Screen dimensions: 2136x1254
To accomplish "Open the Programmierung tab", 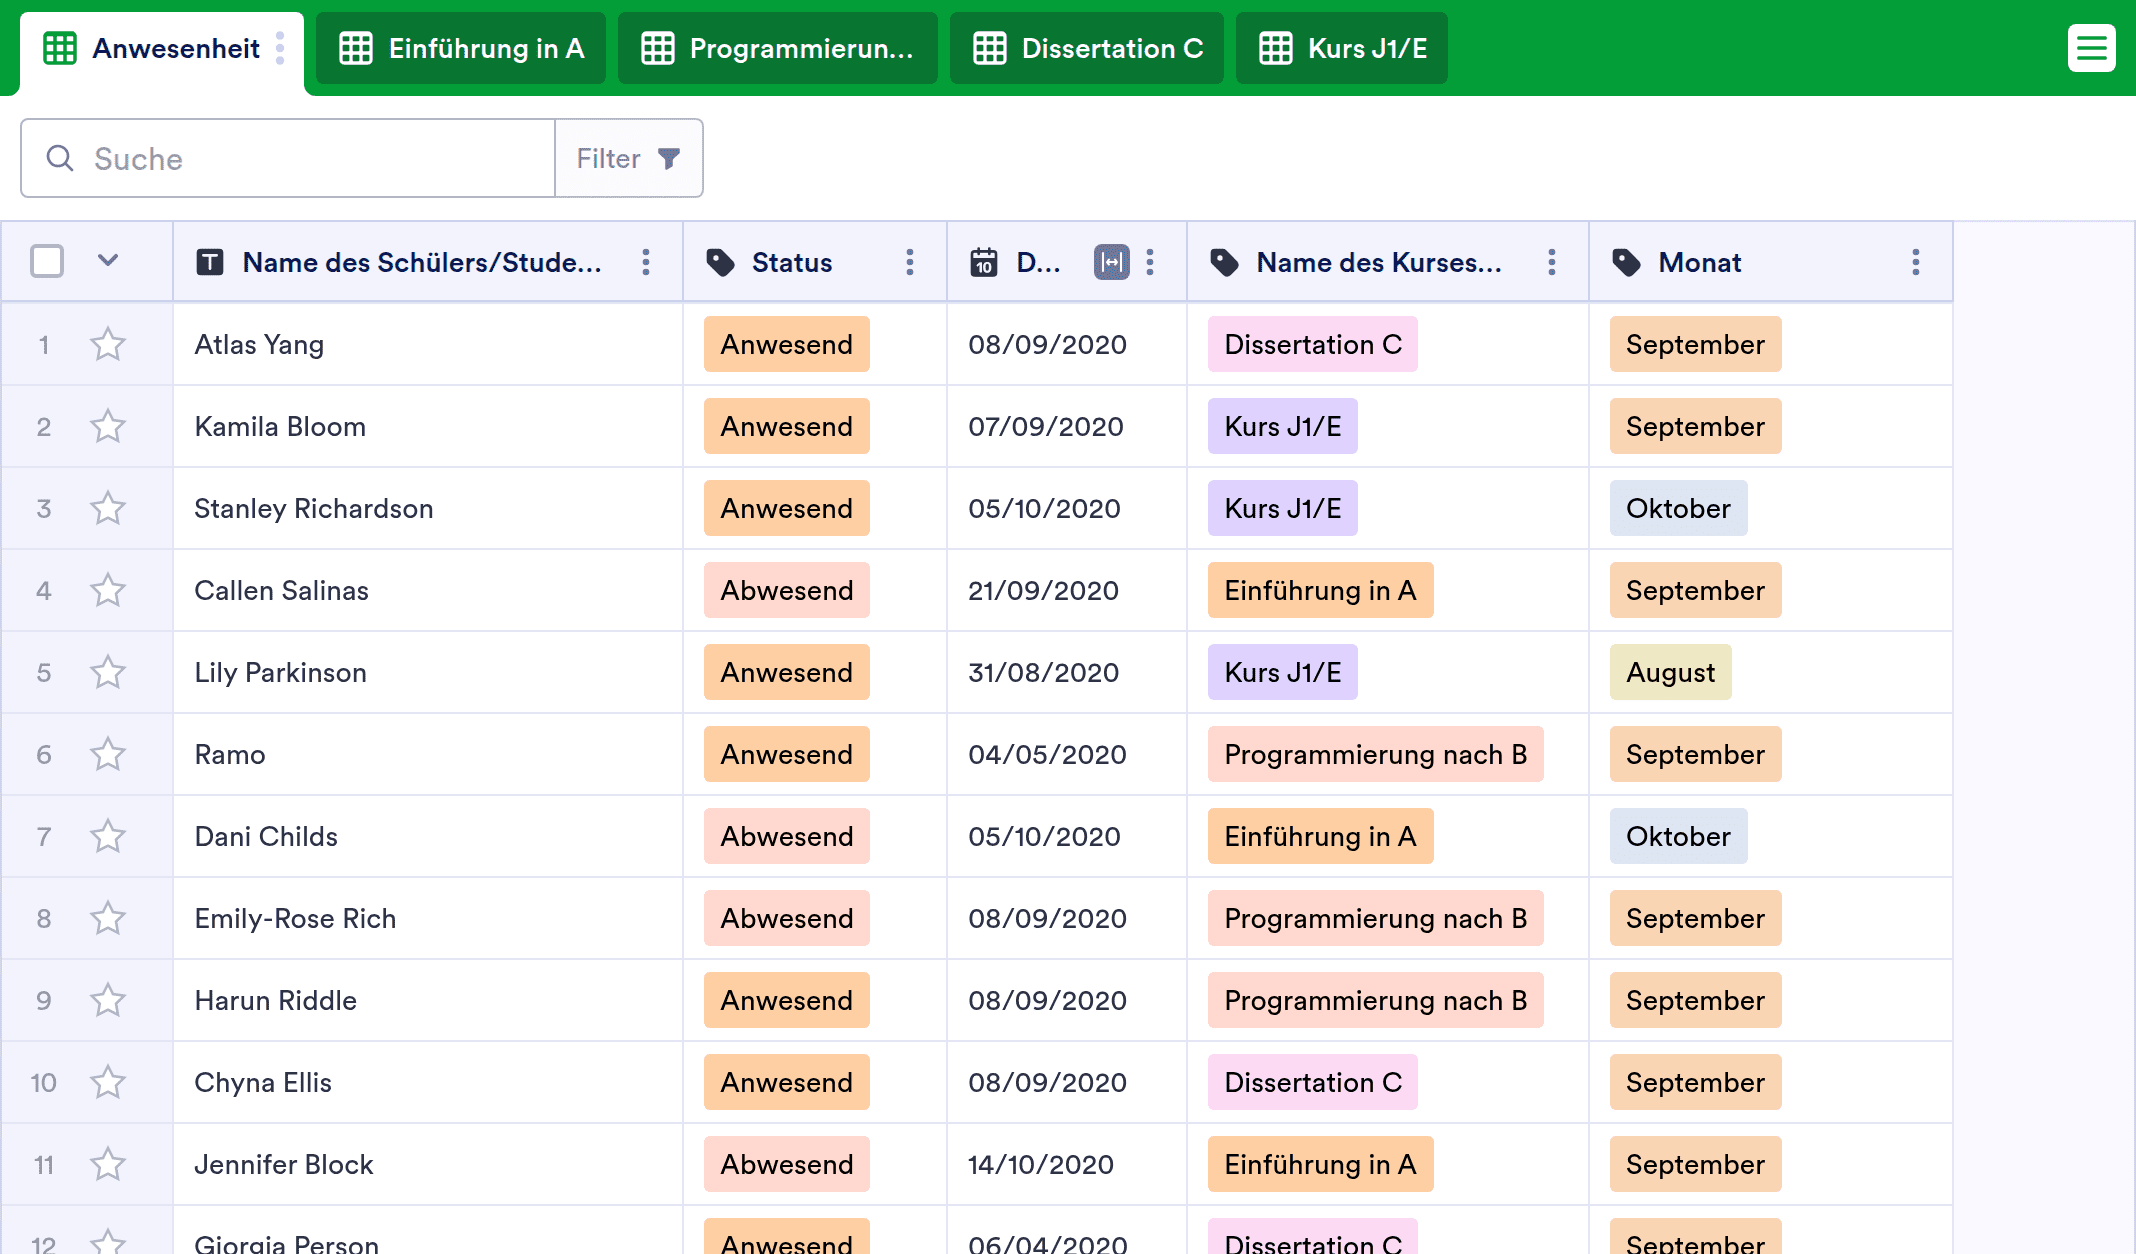I will (x=778, y=48).
